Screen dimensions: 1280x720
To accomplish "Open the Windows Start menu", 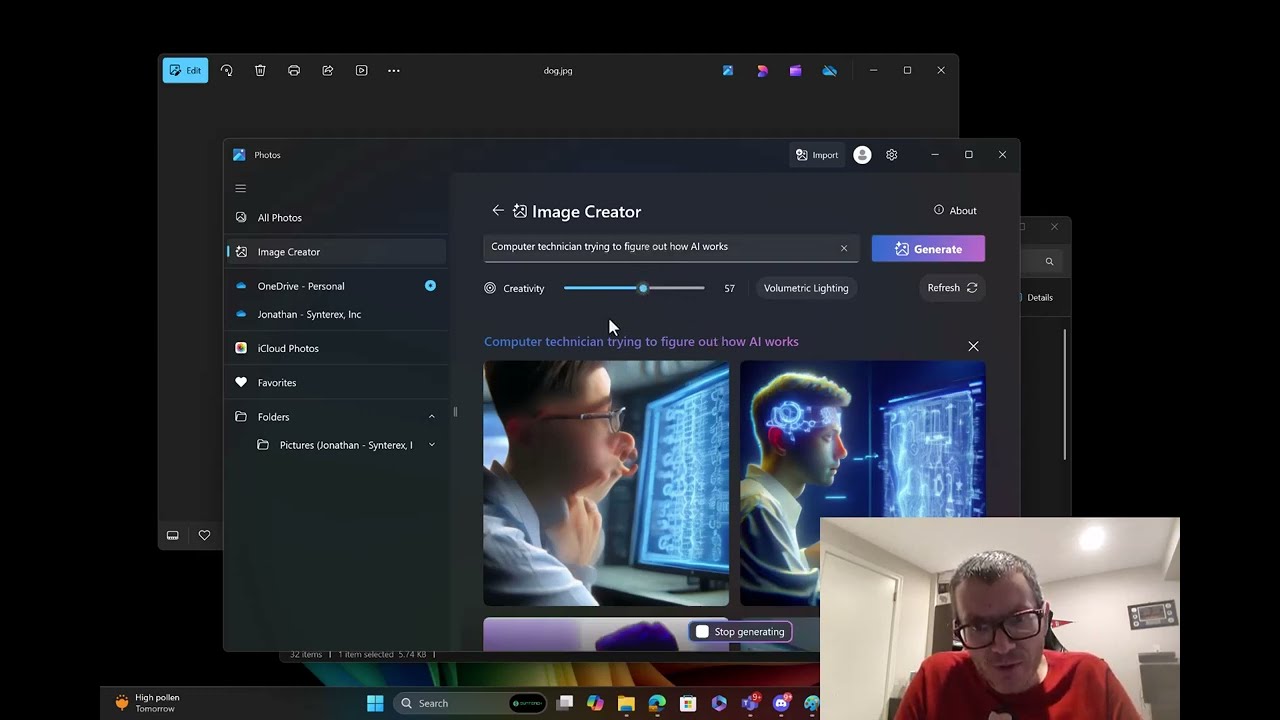I will click(x=375, y=703).
